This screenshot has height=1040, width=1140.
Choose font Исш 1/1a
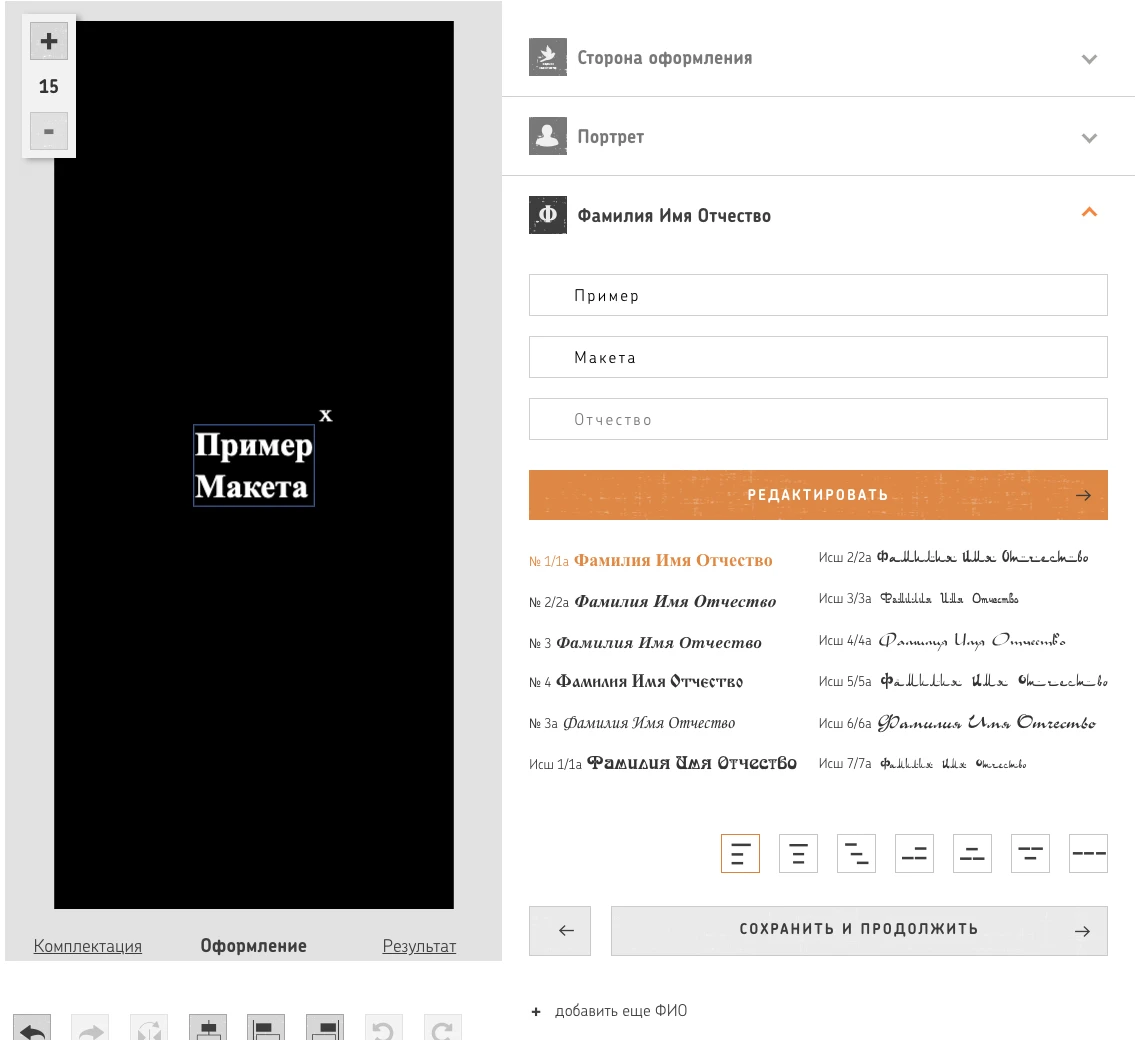point(663,764)
